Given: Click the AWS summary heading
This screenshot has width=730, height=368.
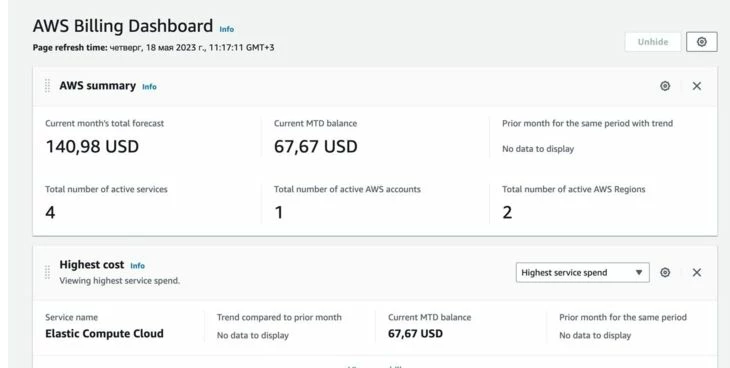Looking at the screenshot, I should point(98,86).
